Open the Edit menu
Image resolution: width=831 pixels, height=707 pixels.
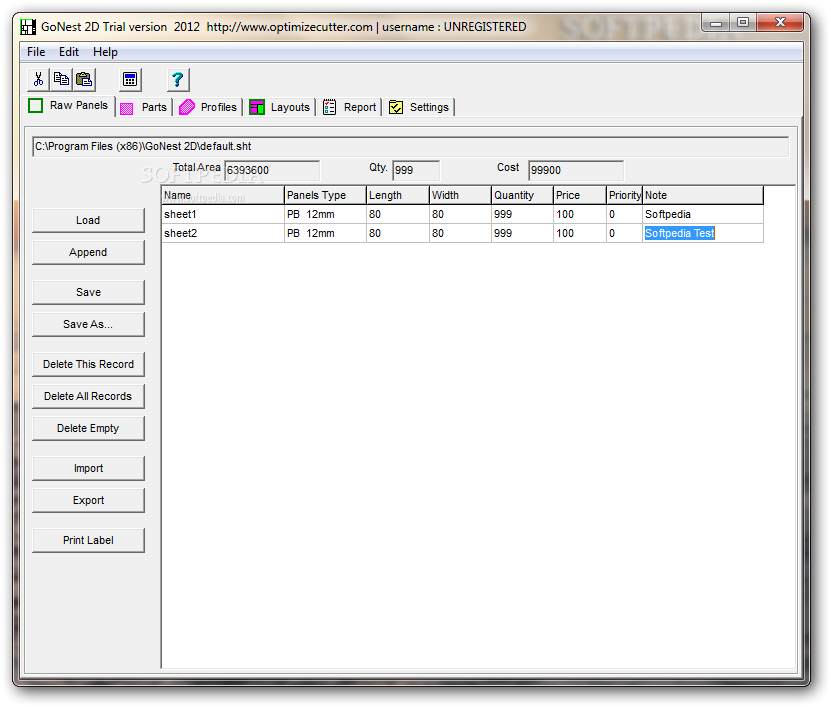coord(69,52)
